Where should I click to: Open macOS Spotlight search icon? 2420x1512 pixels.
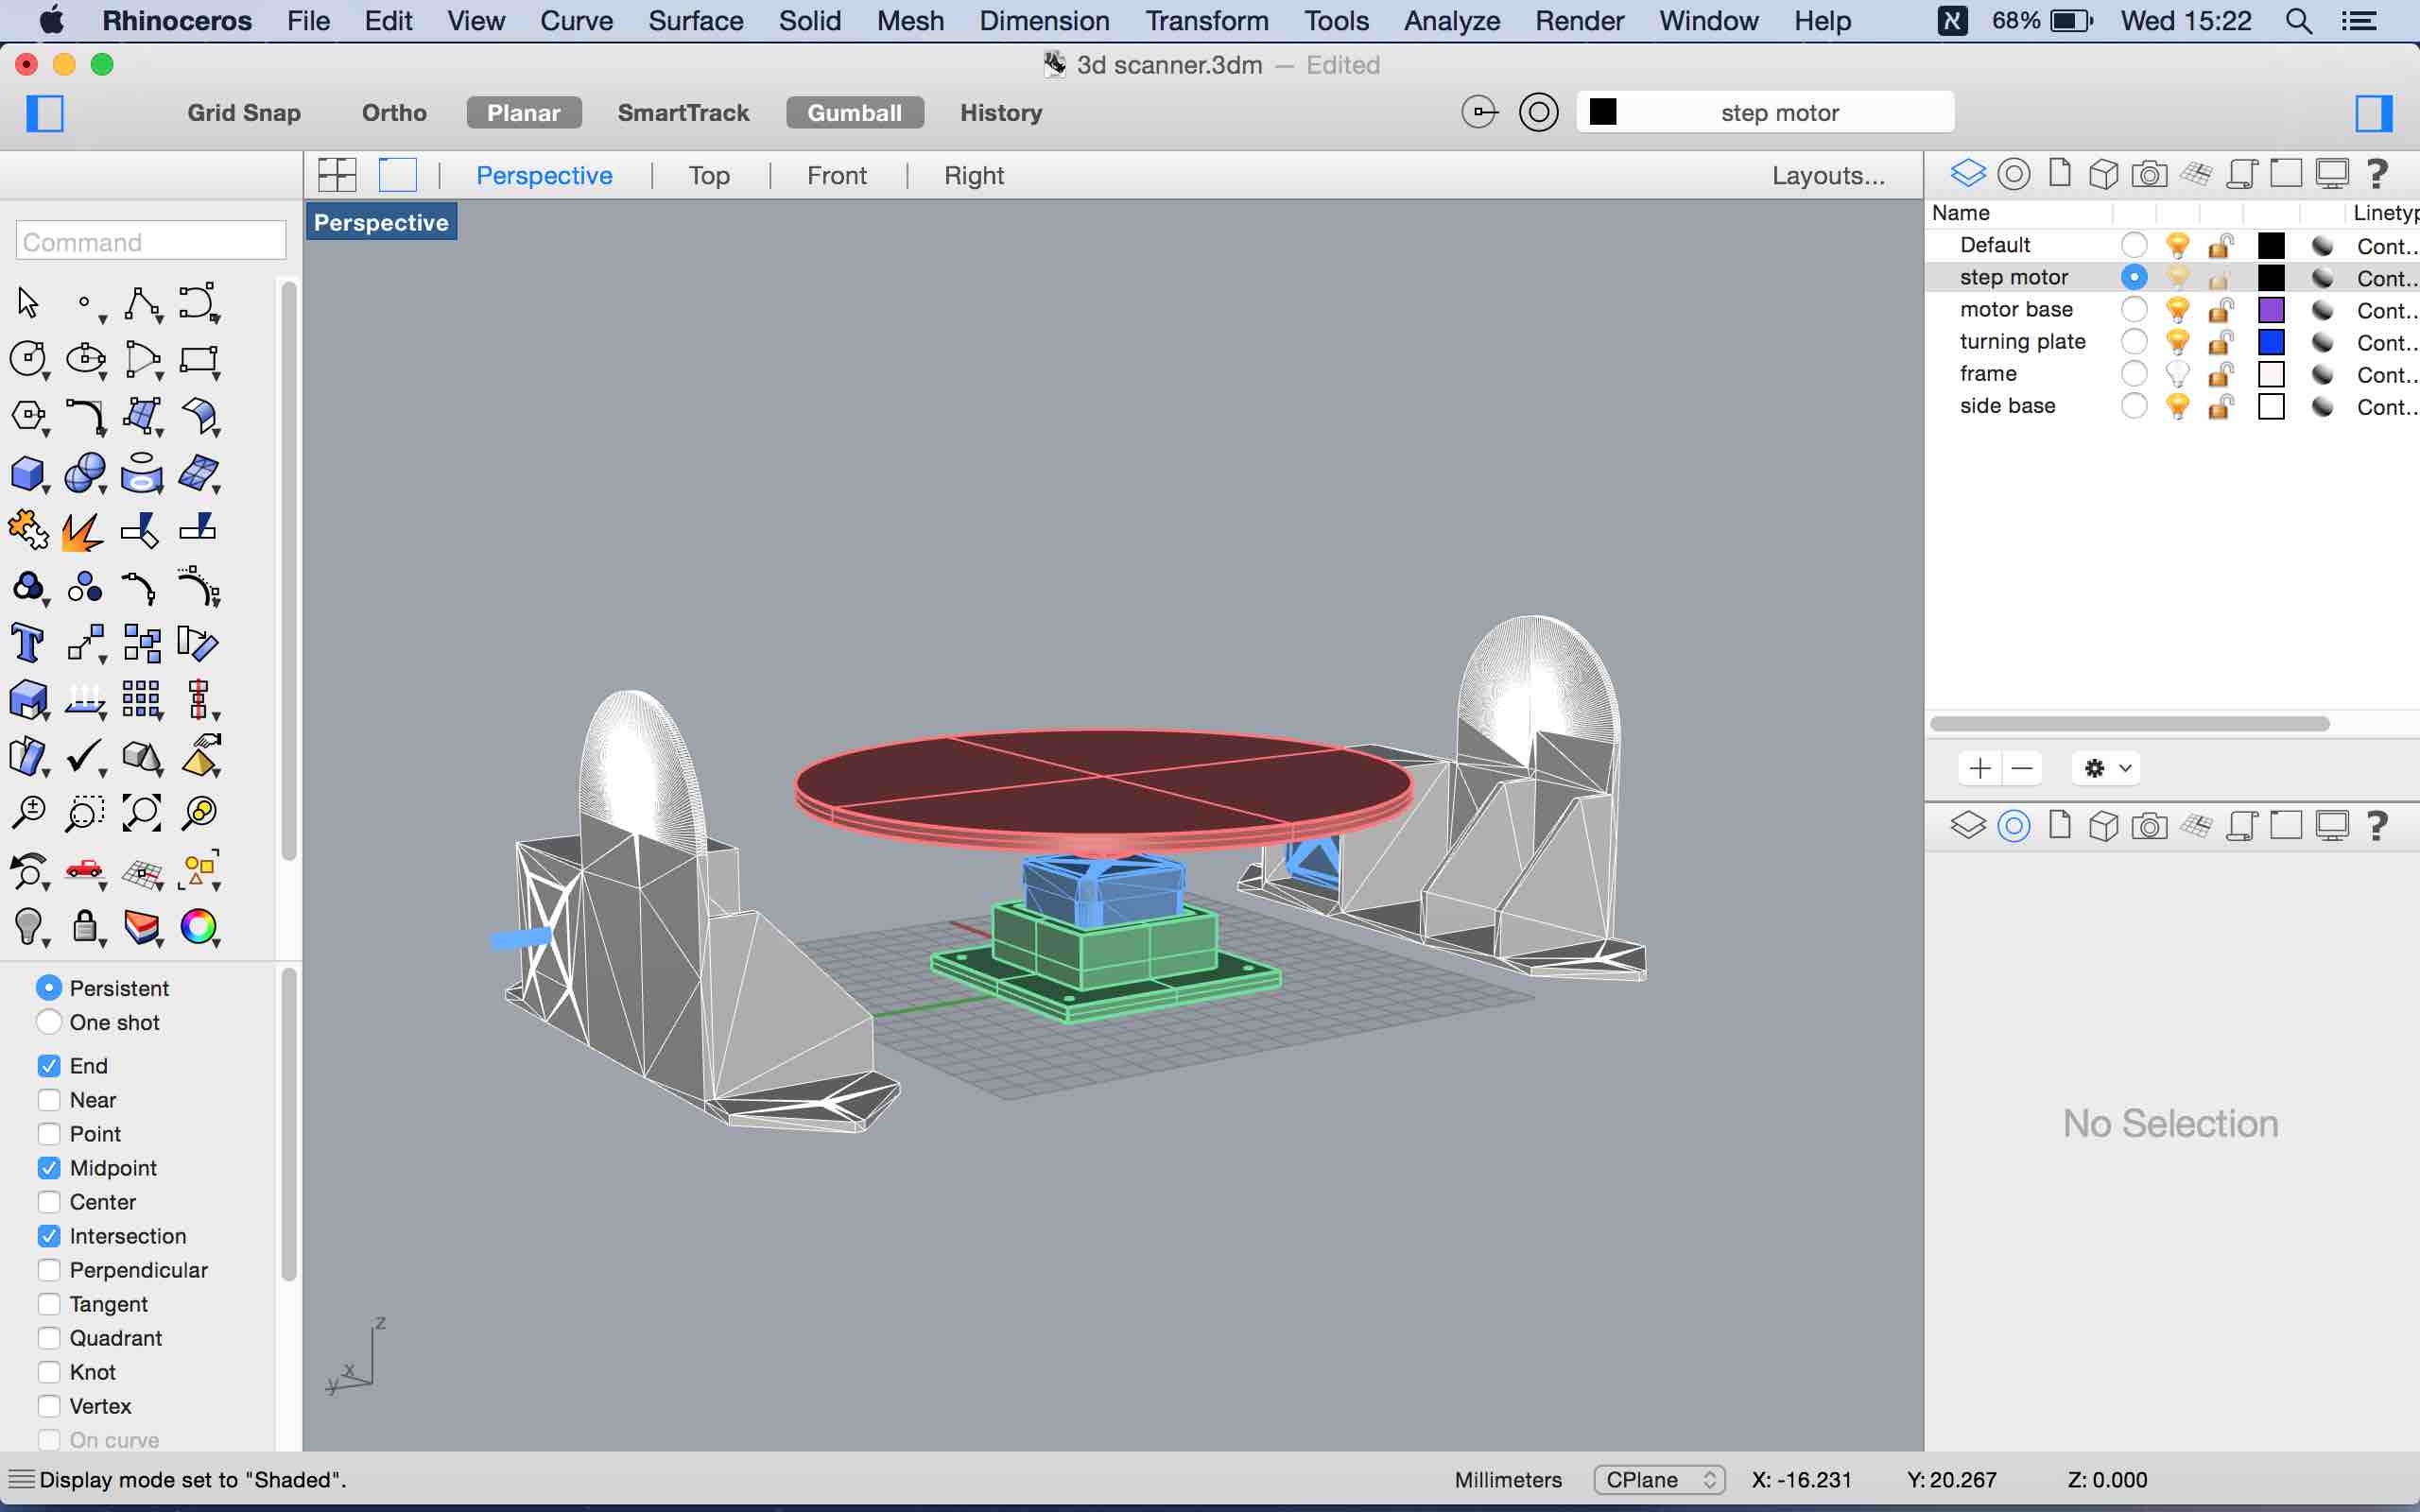tap(2298, 21)
